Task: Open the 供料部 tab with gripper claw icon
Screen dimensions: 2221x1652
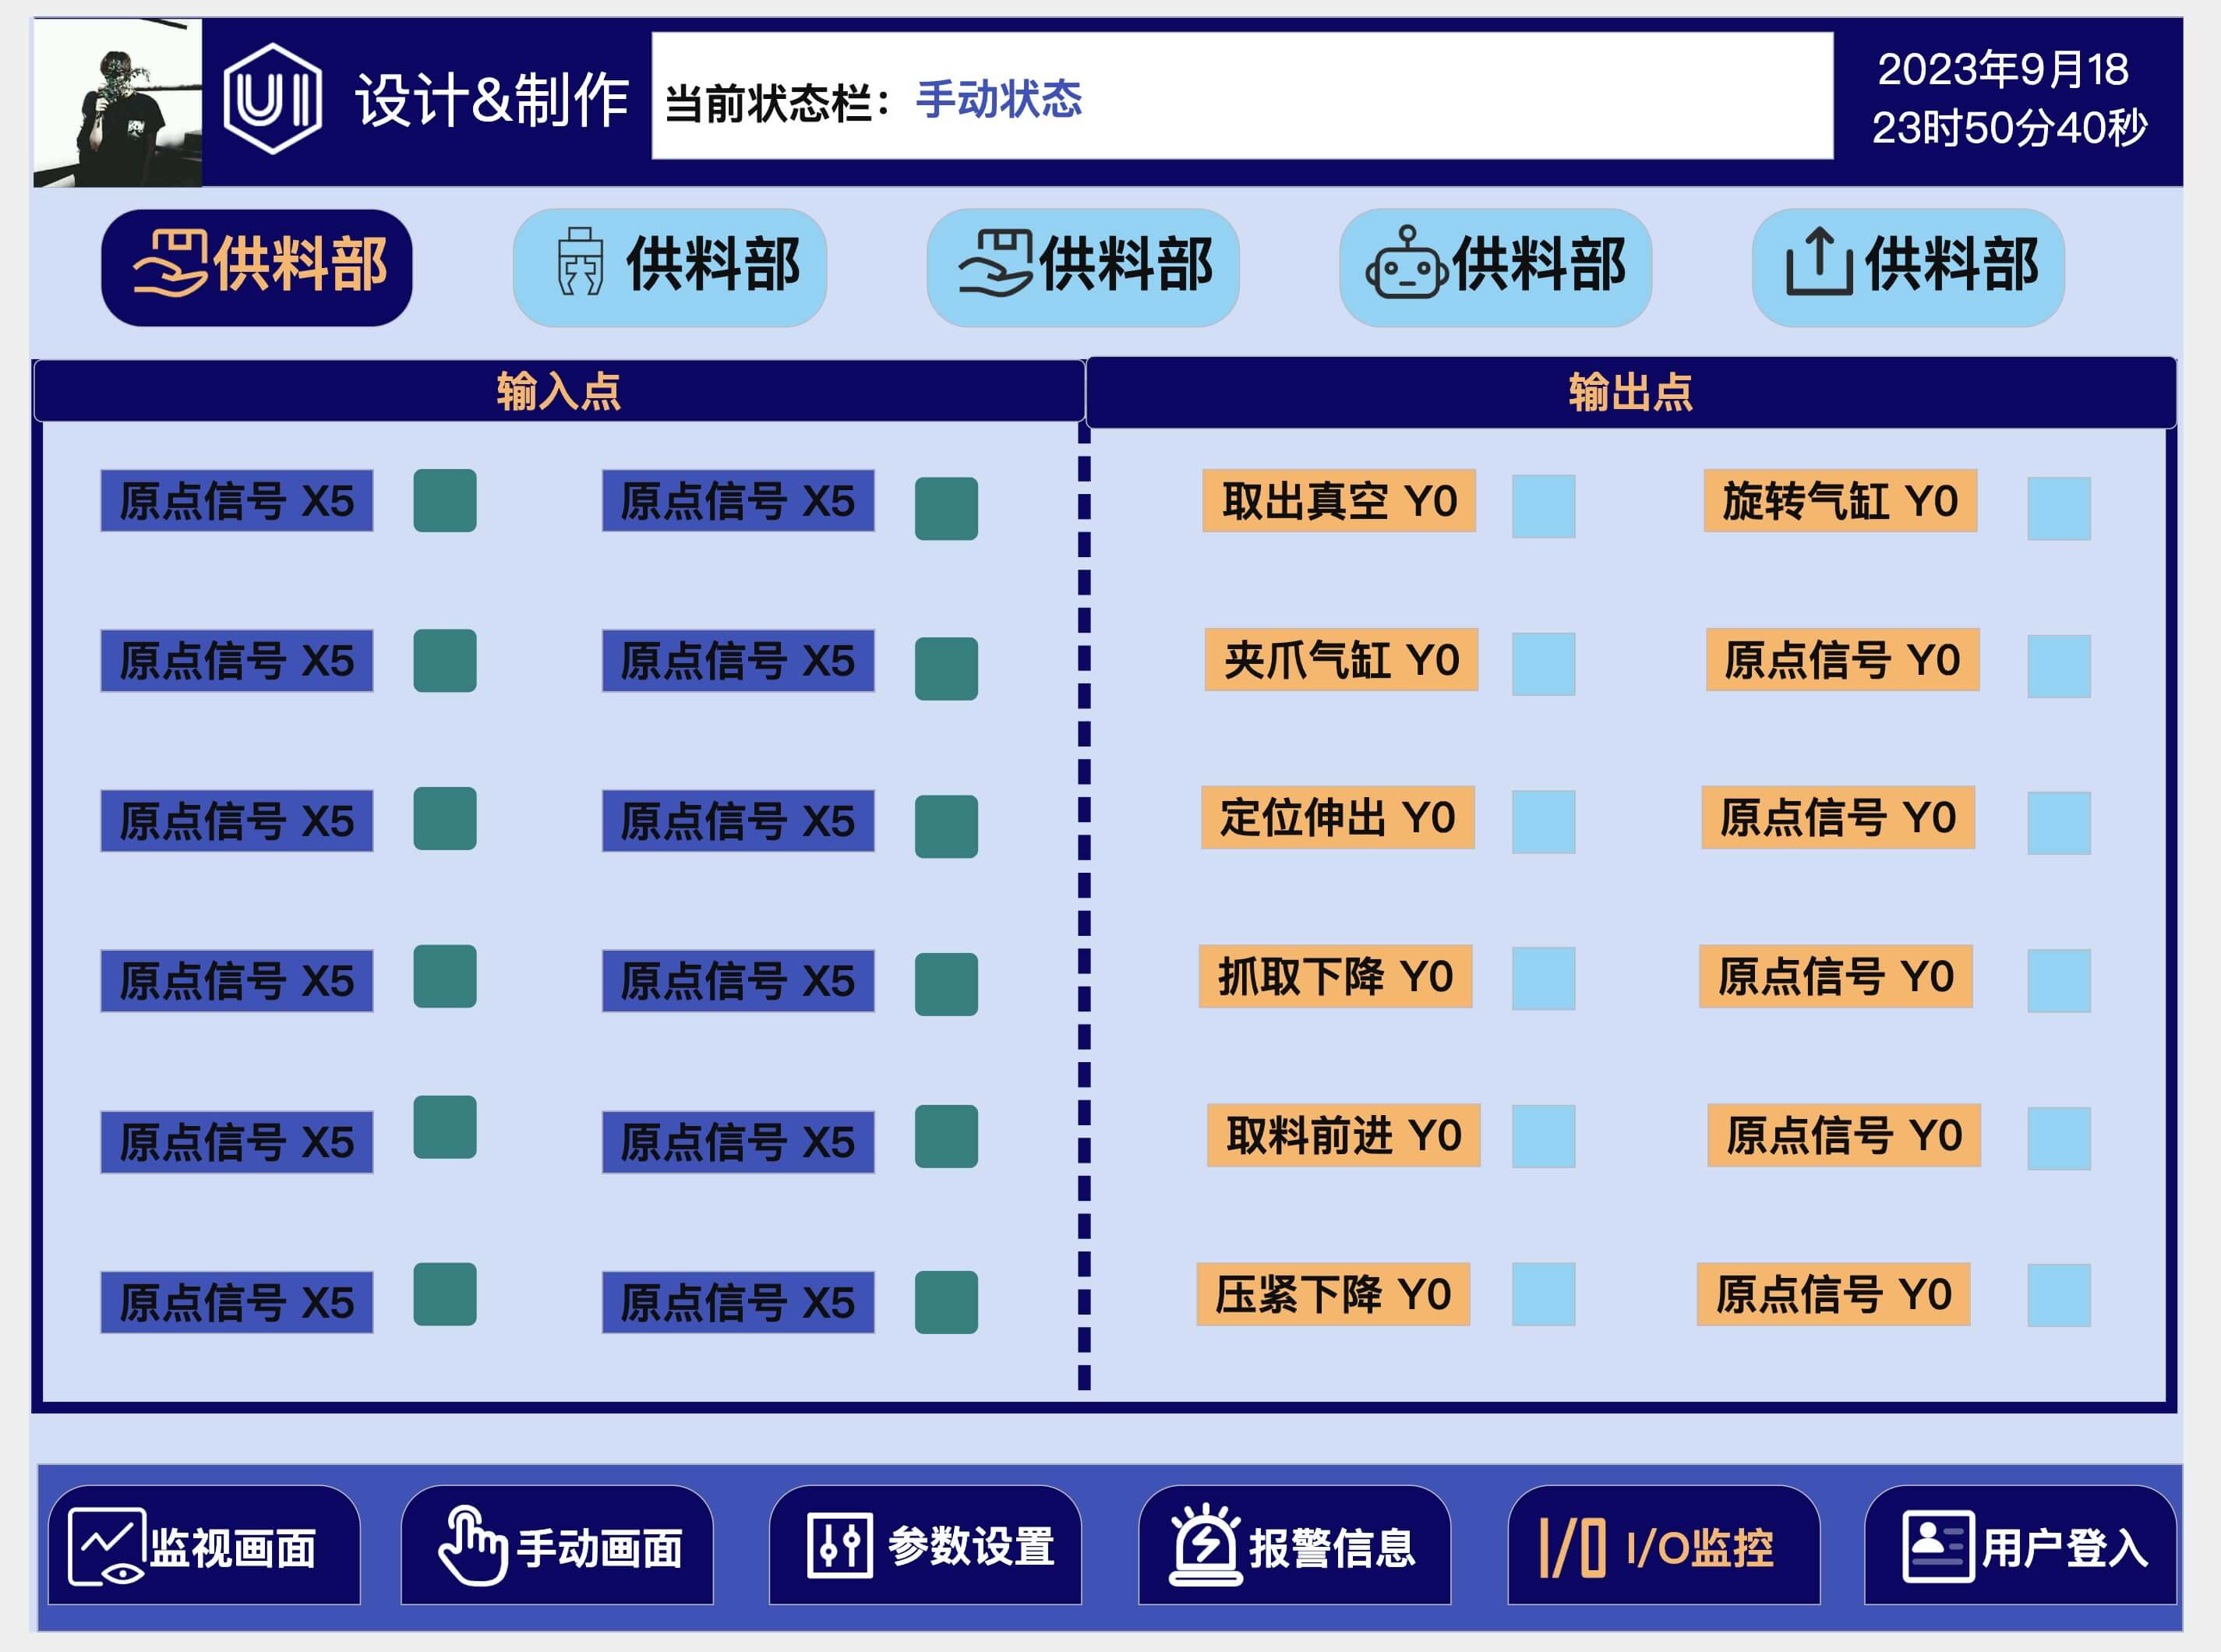Action: pos(670,267)
